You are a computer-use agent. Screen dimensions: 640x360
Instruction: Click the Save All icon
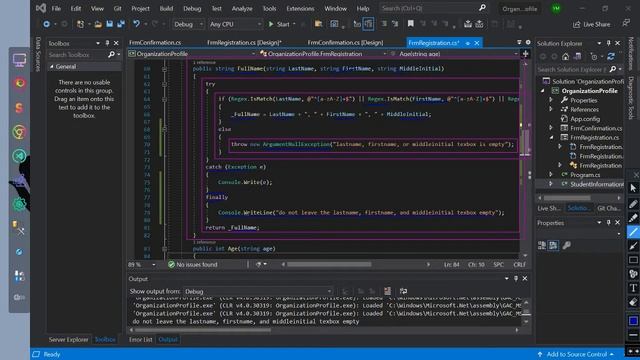[x=121, y=24]
